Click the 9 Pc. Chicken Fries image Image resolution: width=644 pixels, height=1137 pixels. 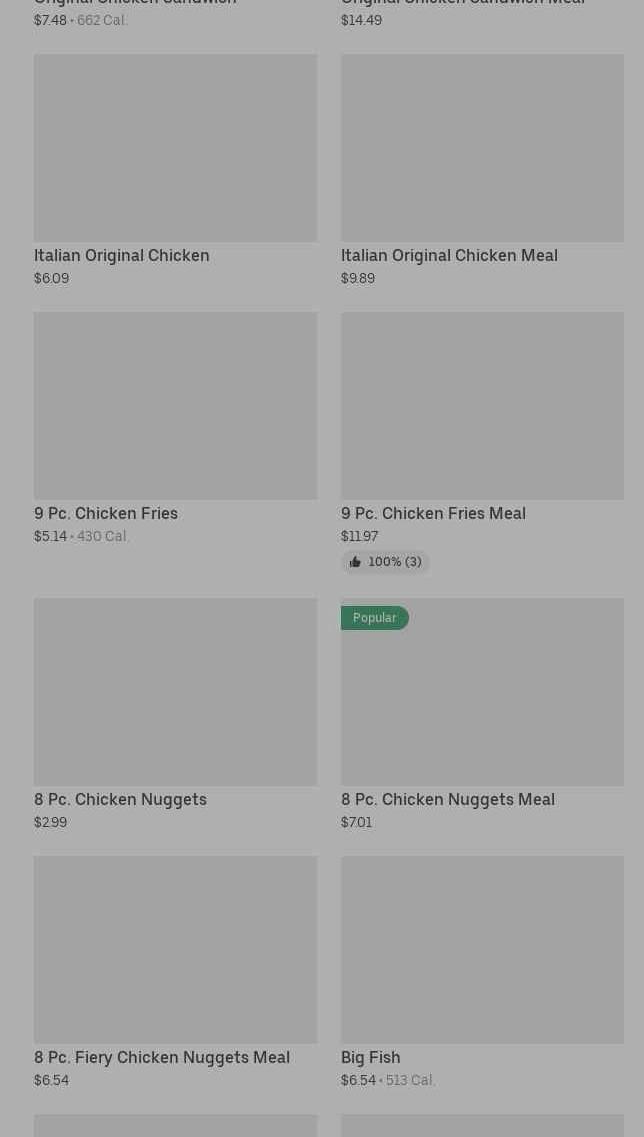point(175,406)
